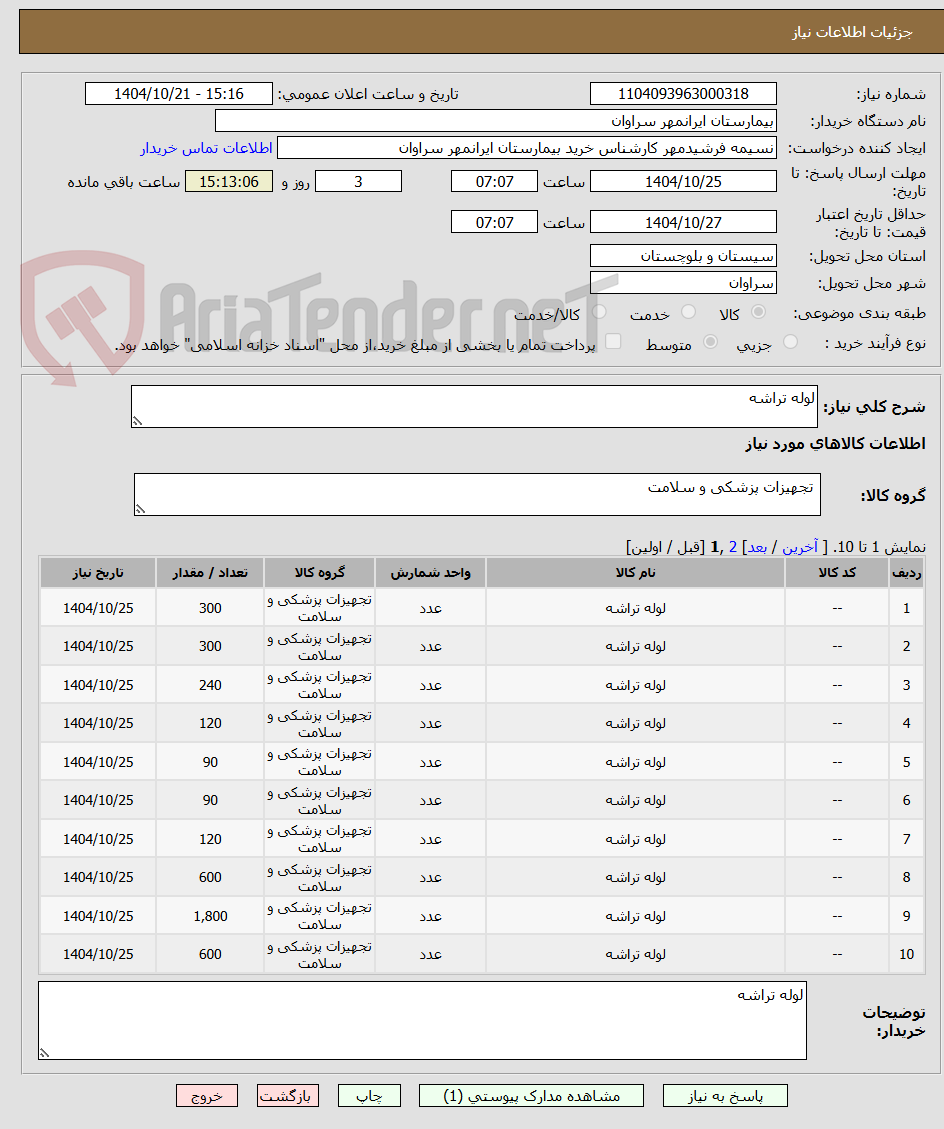
Task: Click quantity 1,800 in row 9
Action: coord(210,916)
